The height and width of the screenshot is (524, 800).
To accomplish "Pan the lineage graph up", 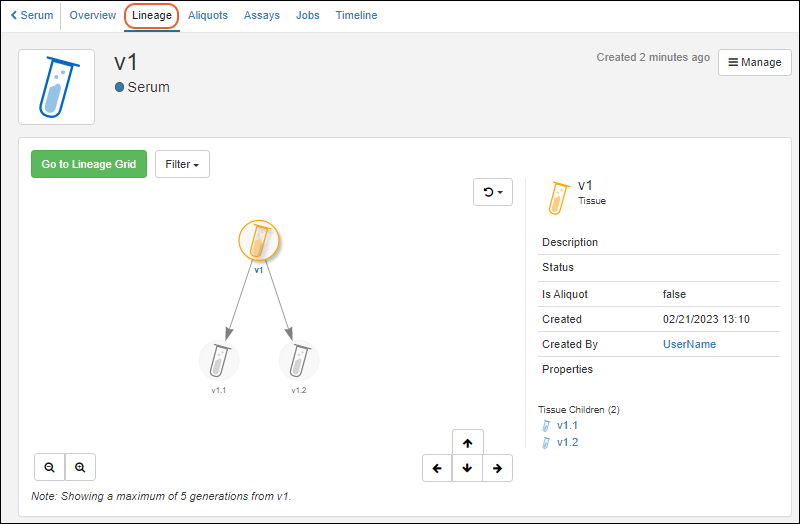I will pos(467,443).
